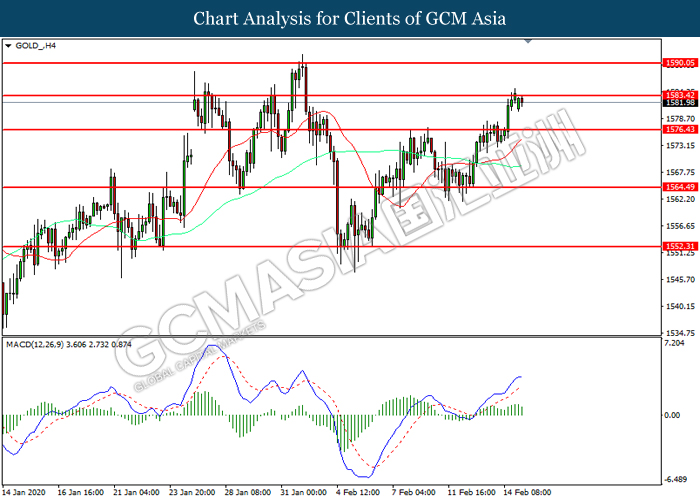The width and height of the screenshot is (700, 500).
Task: Click the MACD 0.00 zero level label
Action: pos(672,415)
